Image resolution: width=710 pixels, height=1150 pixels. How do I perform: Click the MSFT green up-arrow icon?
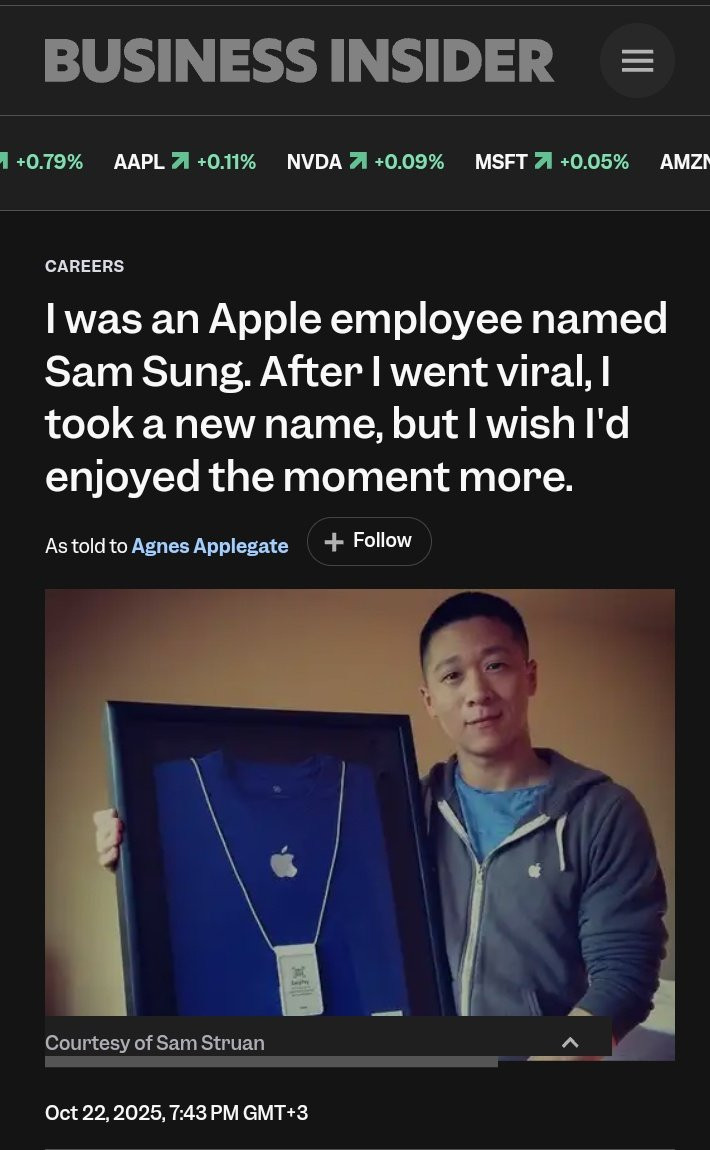(x=543, y=161)
